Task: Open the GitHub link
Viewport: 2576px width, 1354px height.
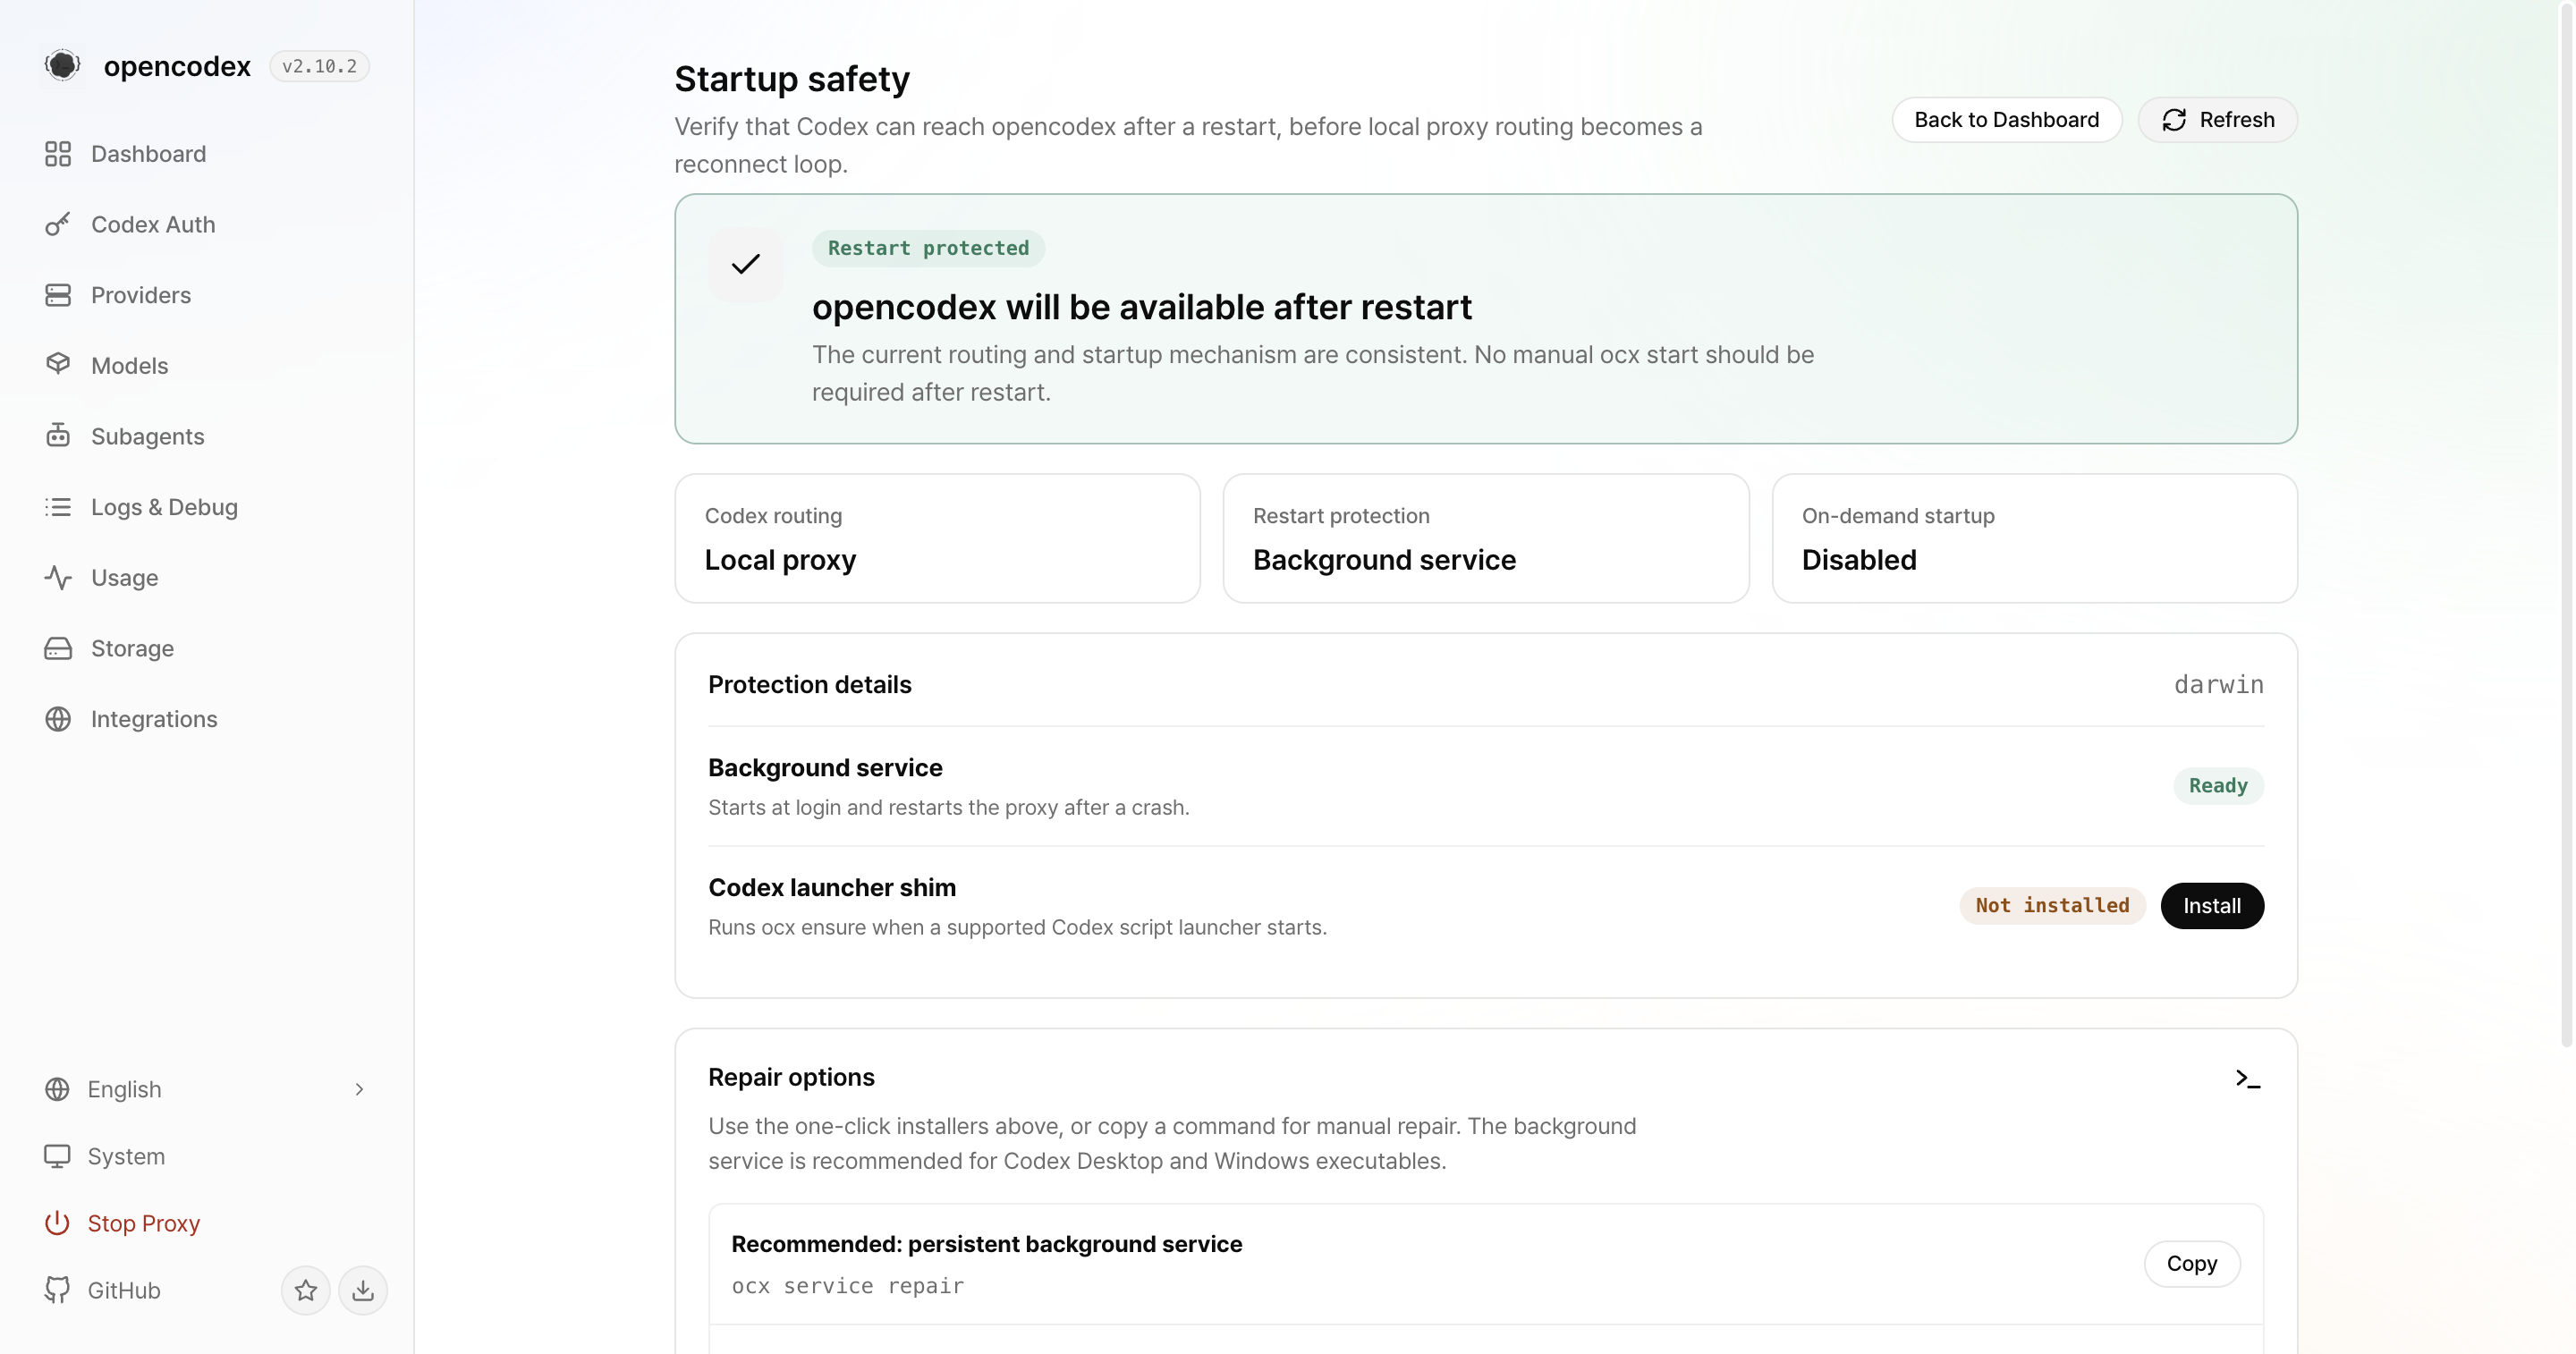Action: (x=123, y=1290)
